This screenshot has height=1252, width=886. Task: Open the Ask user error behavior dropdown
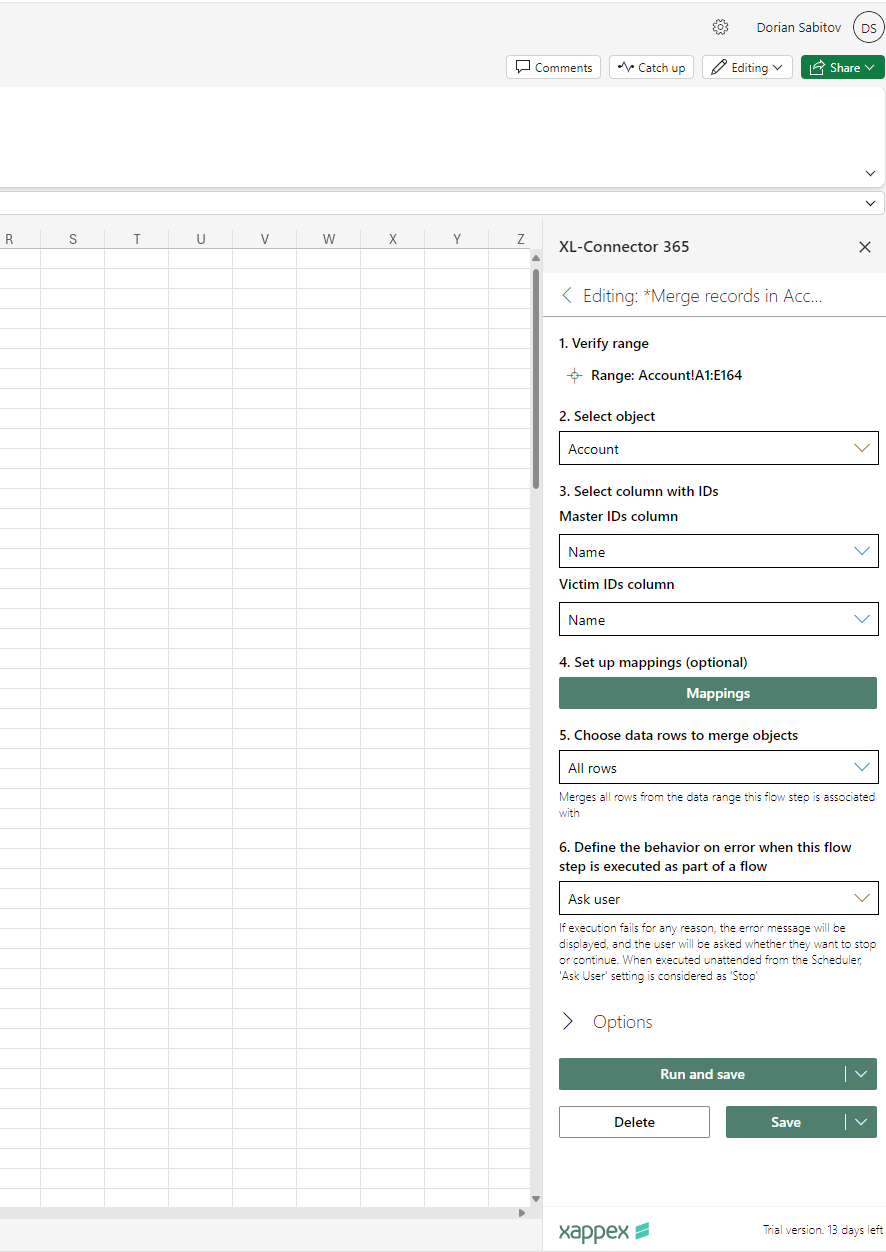click(x=718, y=899)
